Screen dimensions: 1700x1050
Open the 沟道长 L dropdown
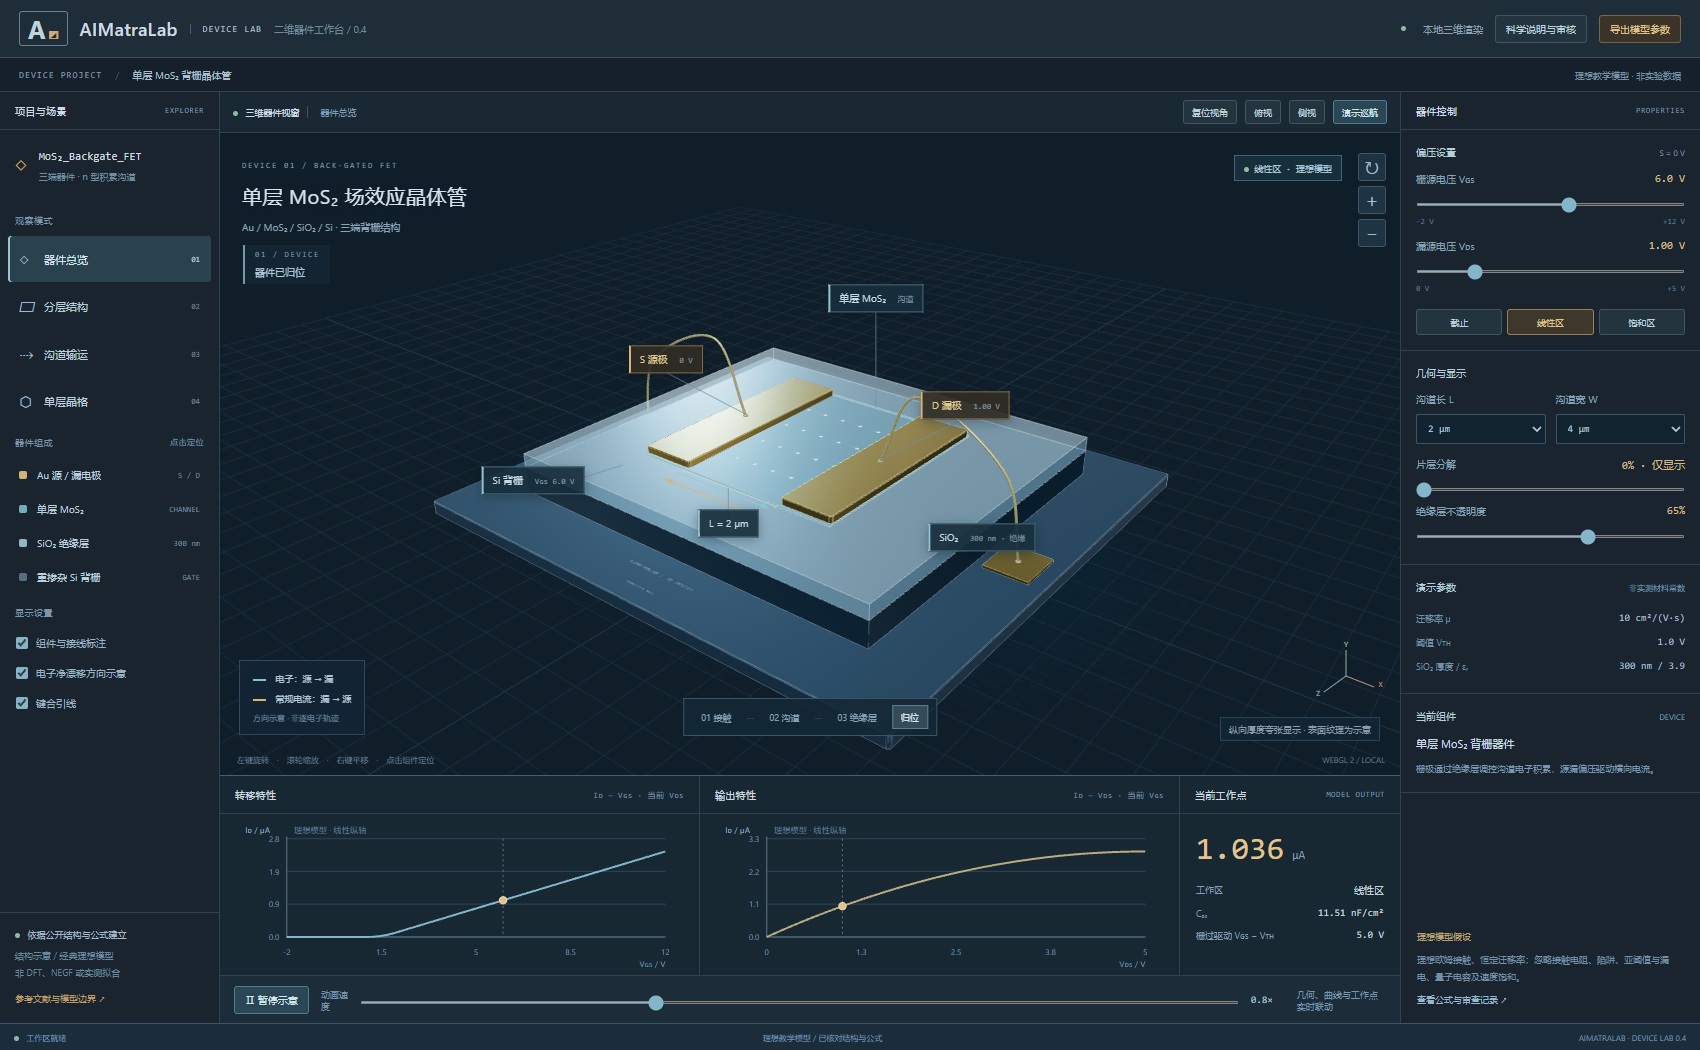pos(1481,429)
